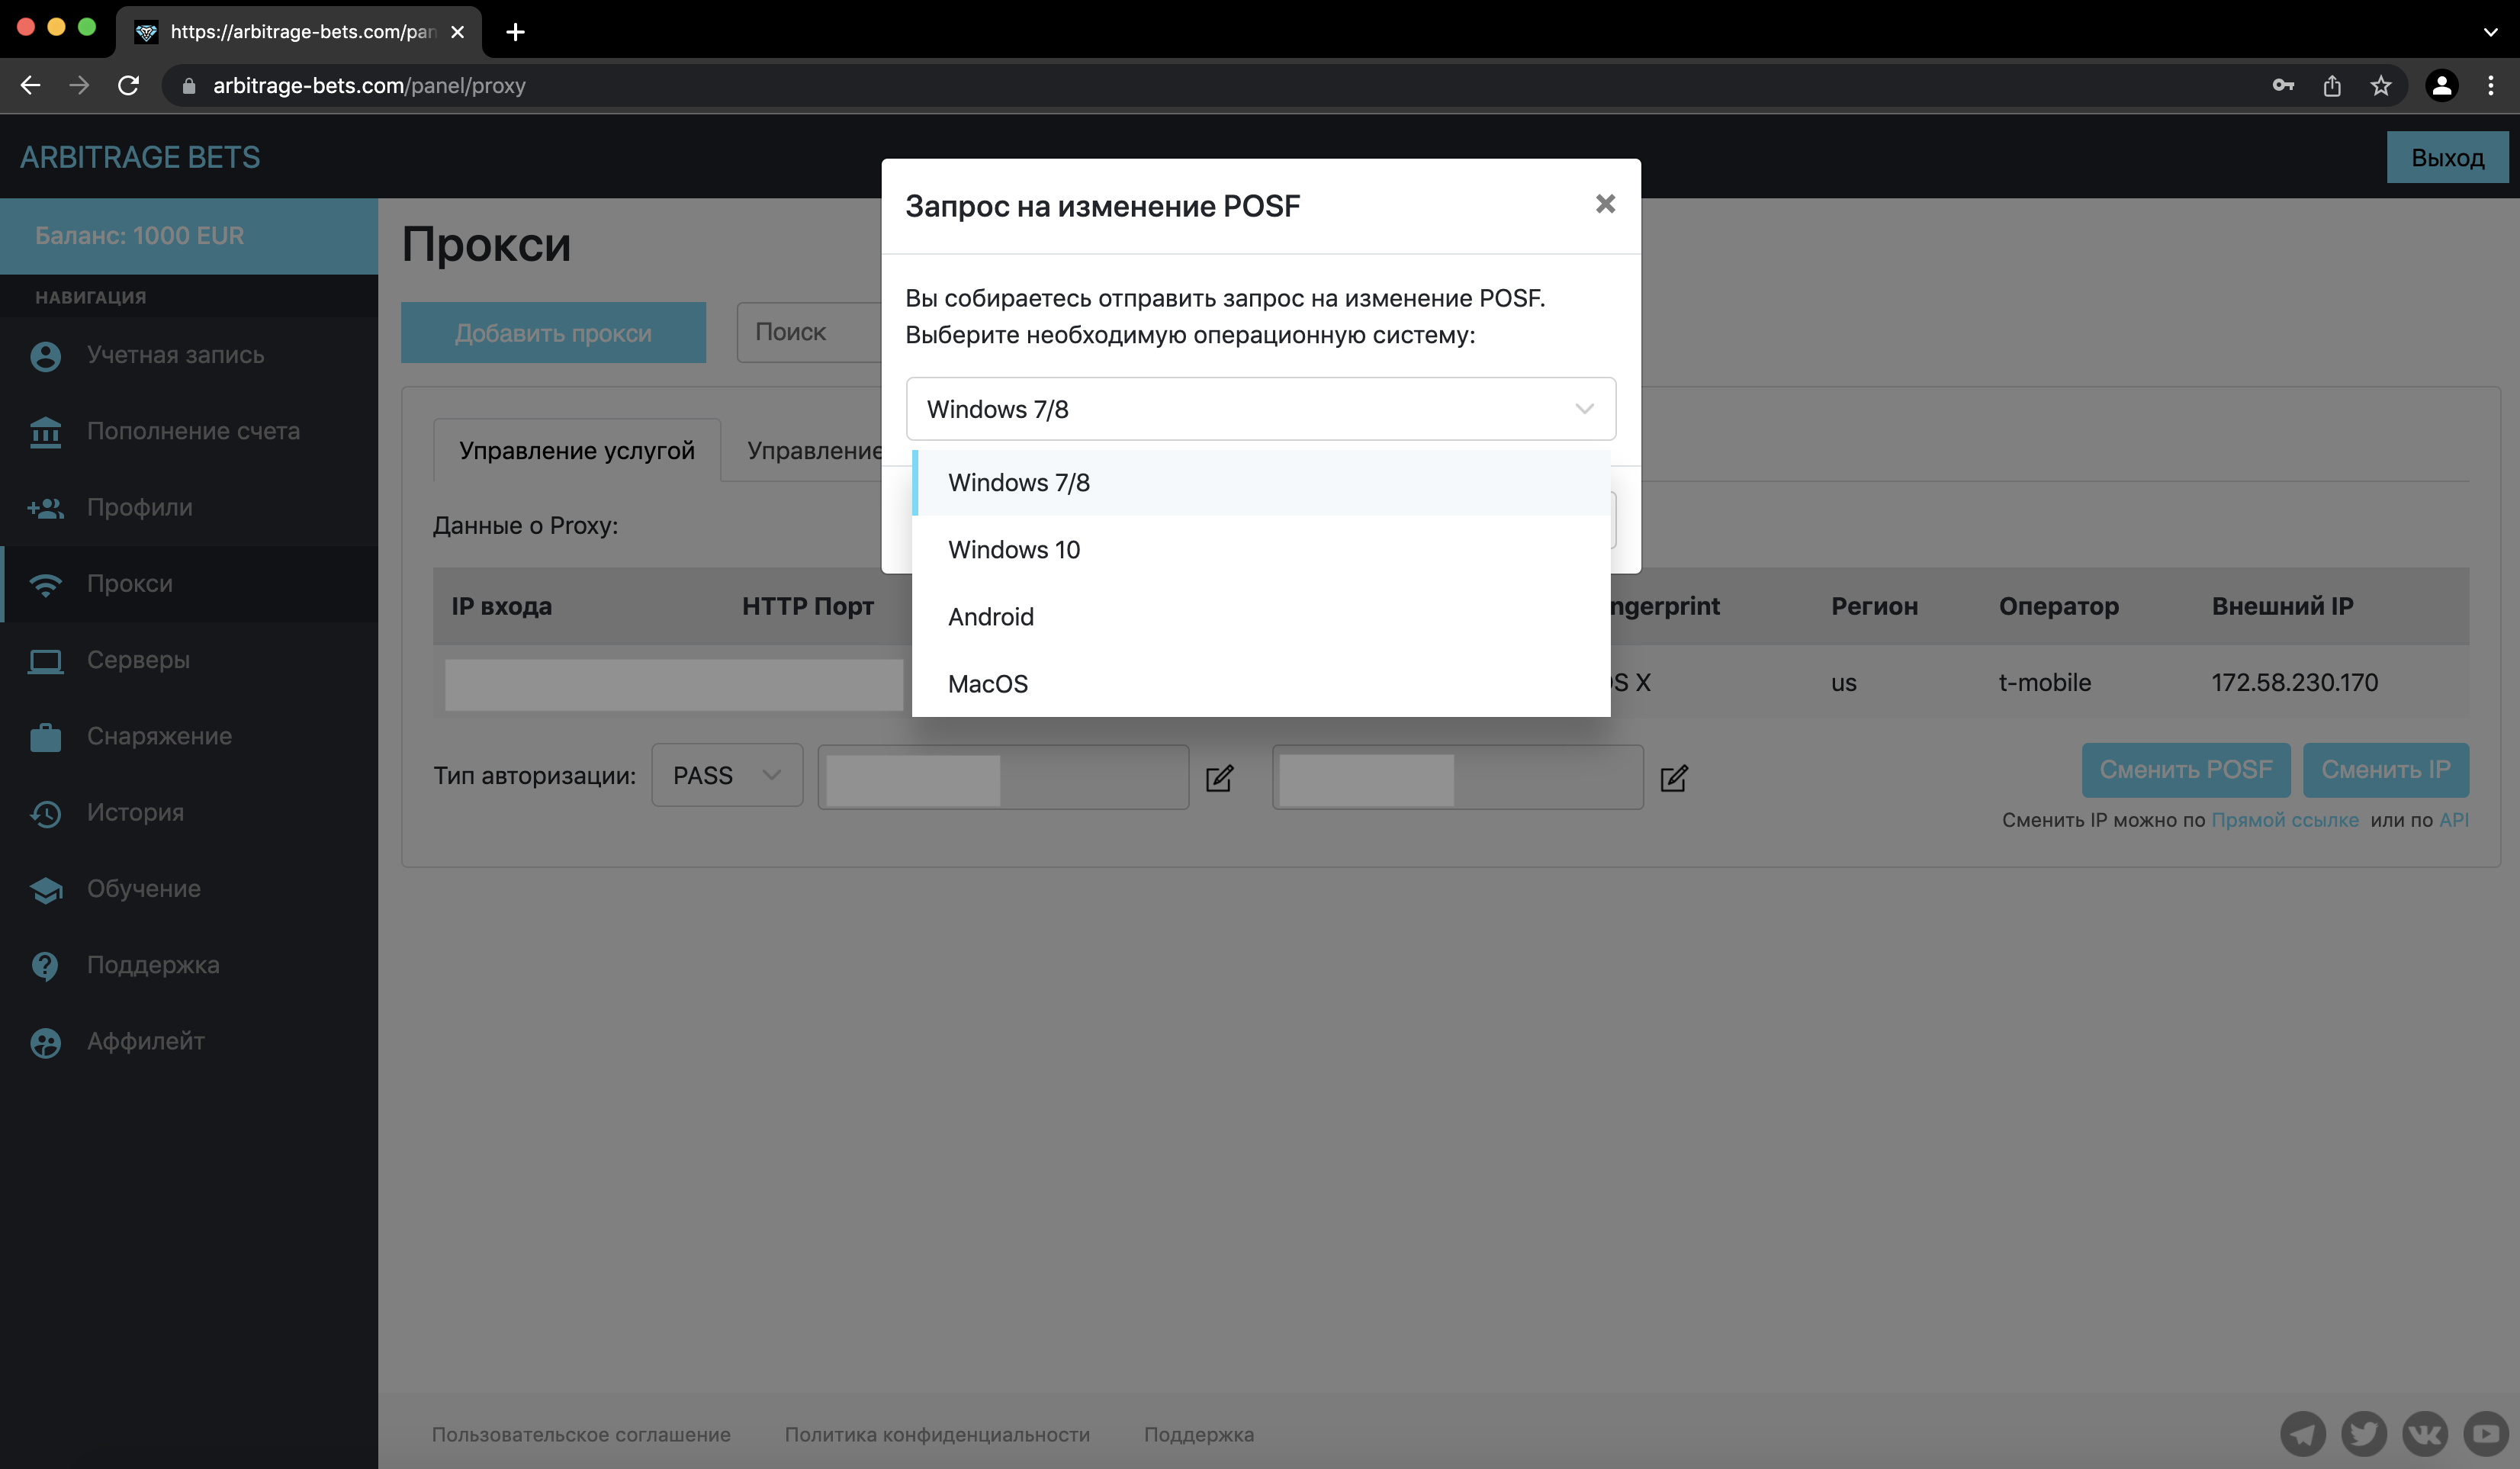The height and width of the screenshot is (1469, 2520).
Task: Choose Windows 10 from the OS list
Action: pos(1014,550)
